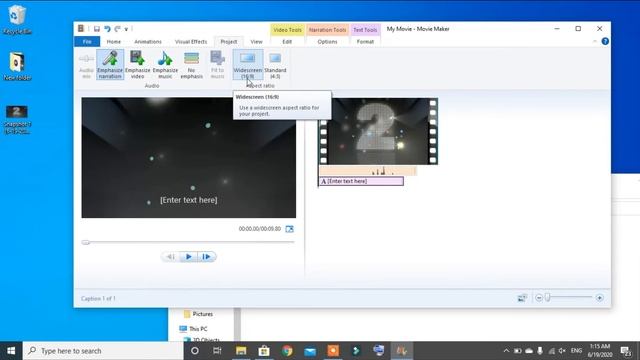Open the File menu
Screen dimensions: 640x360
pos(87,42)
